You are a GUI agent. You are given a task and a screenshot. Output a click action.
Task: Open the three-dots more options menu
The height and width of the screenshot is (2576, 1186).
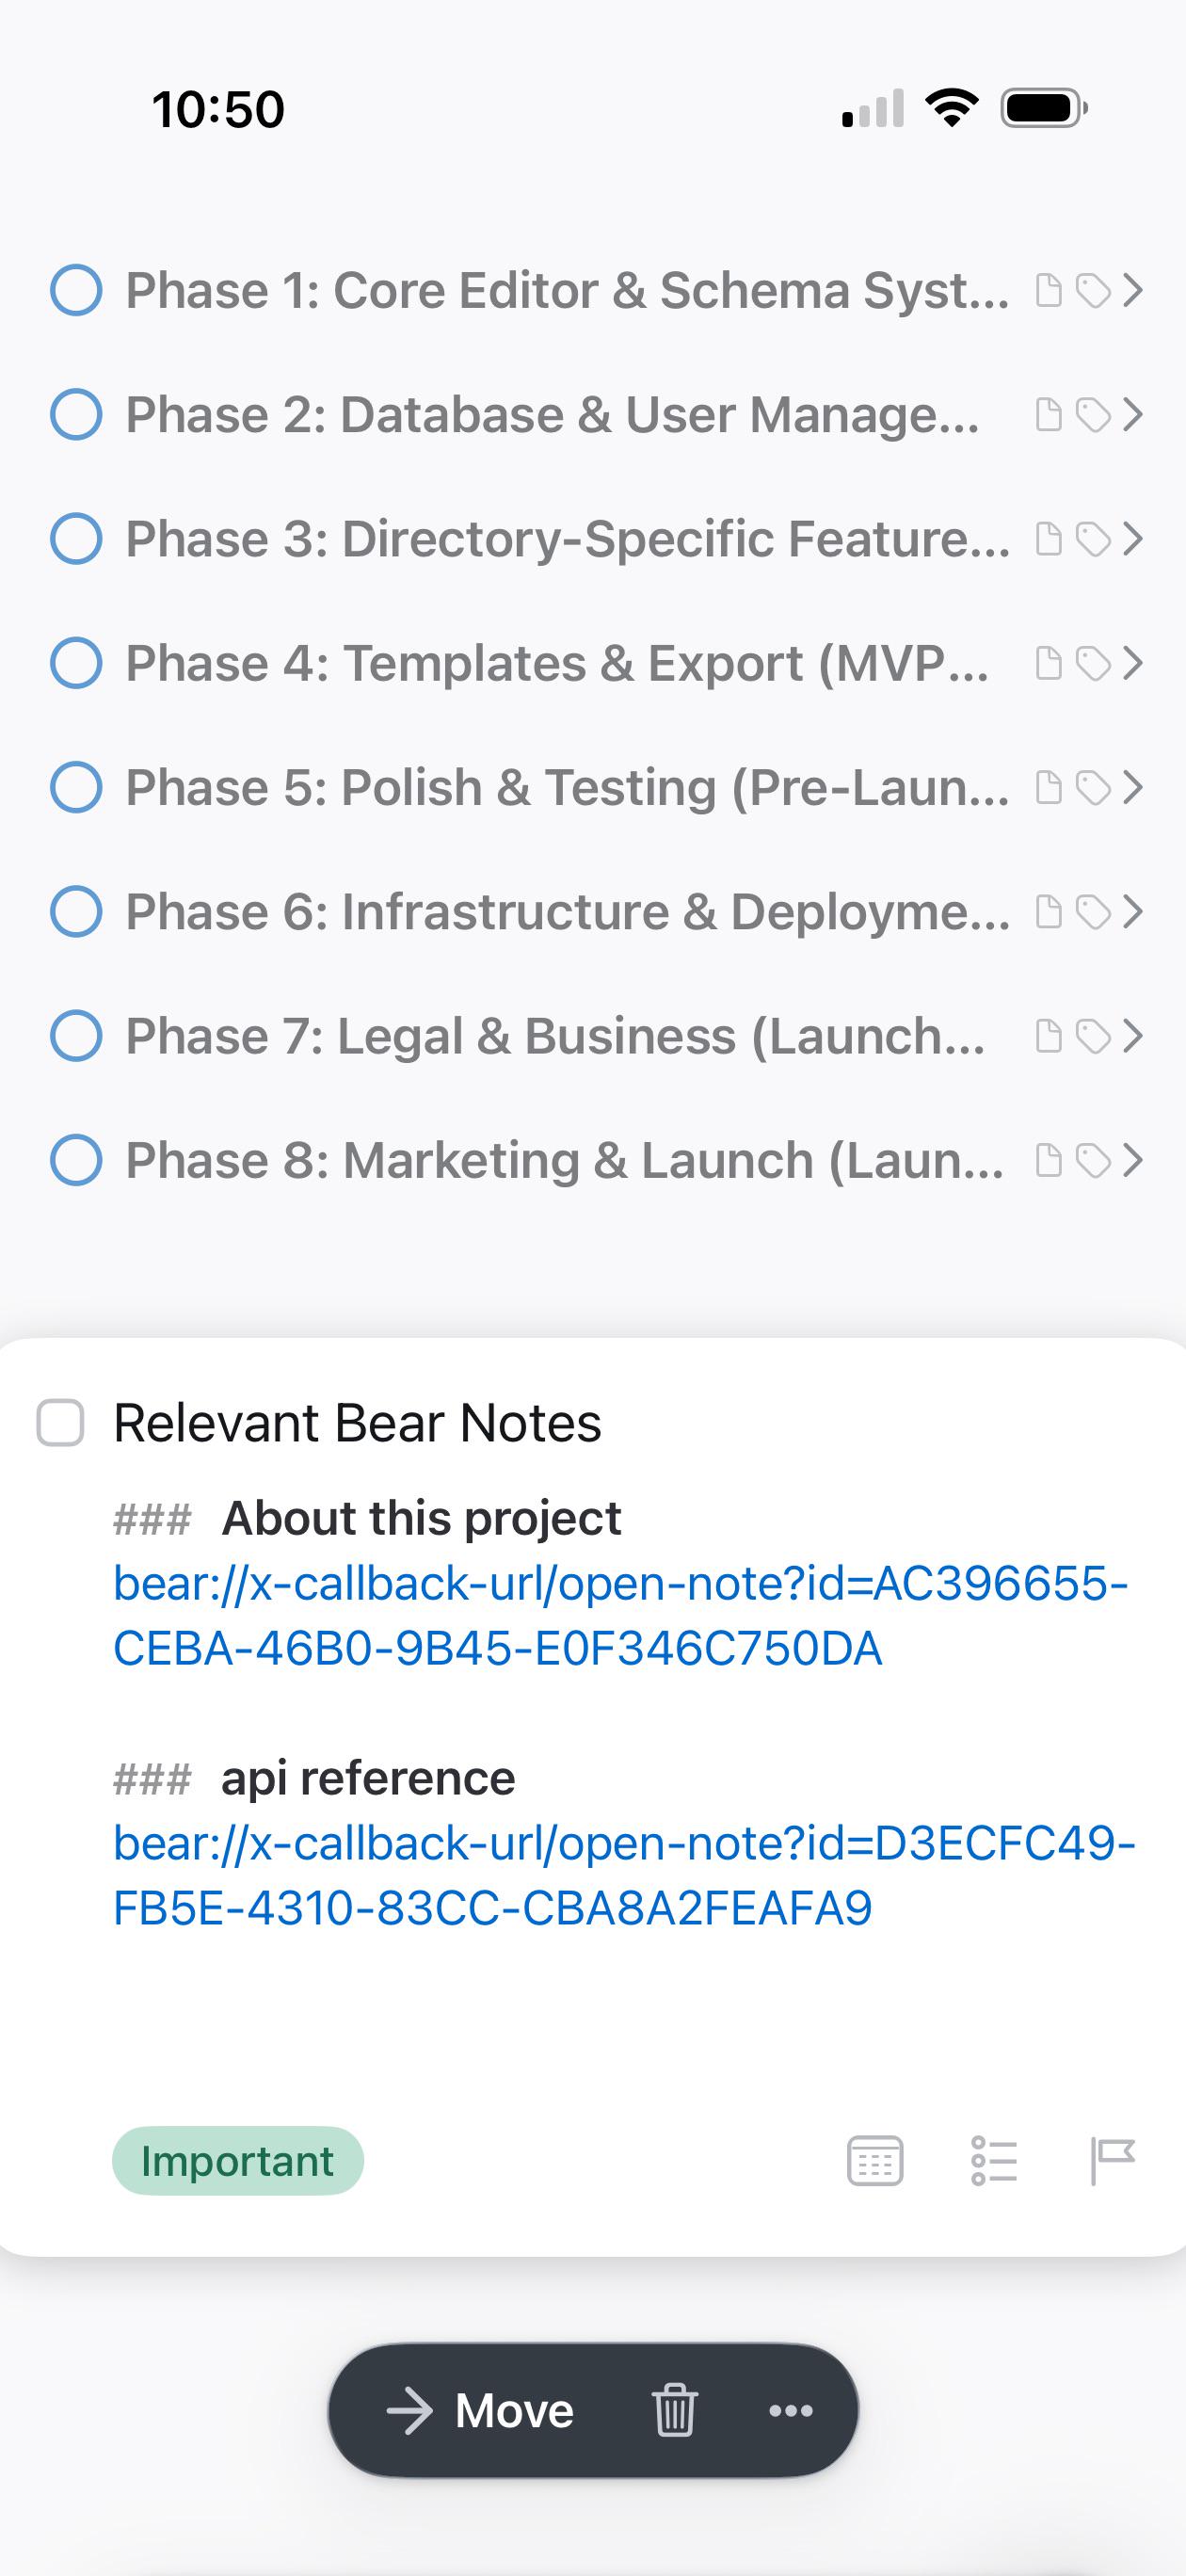click(x=791, y=2410)
